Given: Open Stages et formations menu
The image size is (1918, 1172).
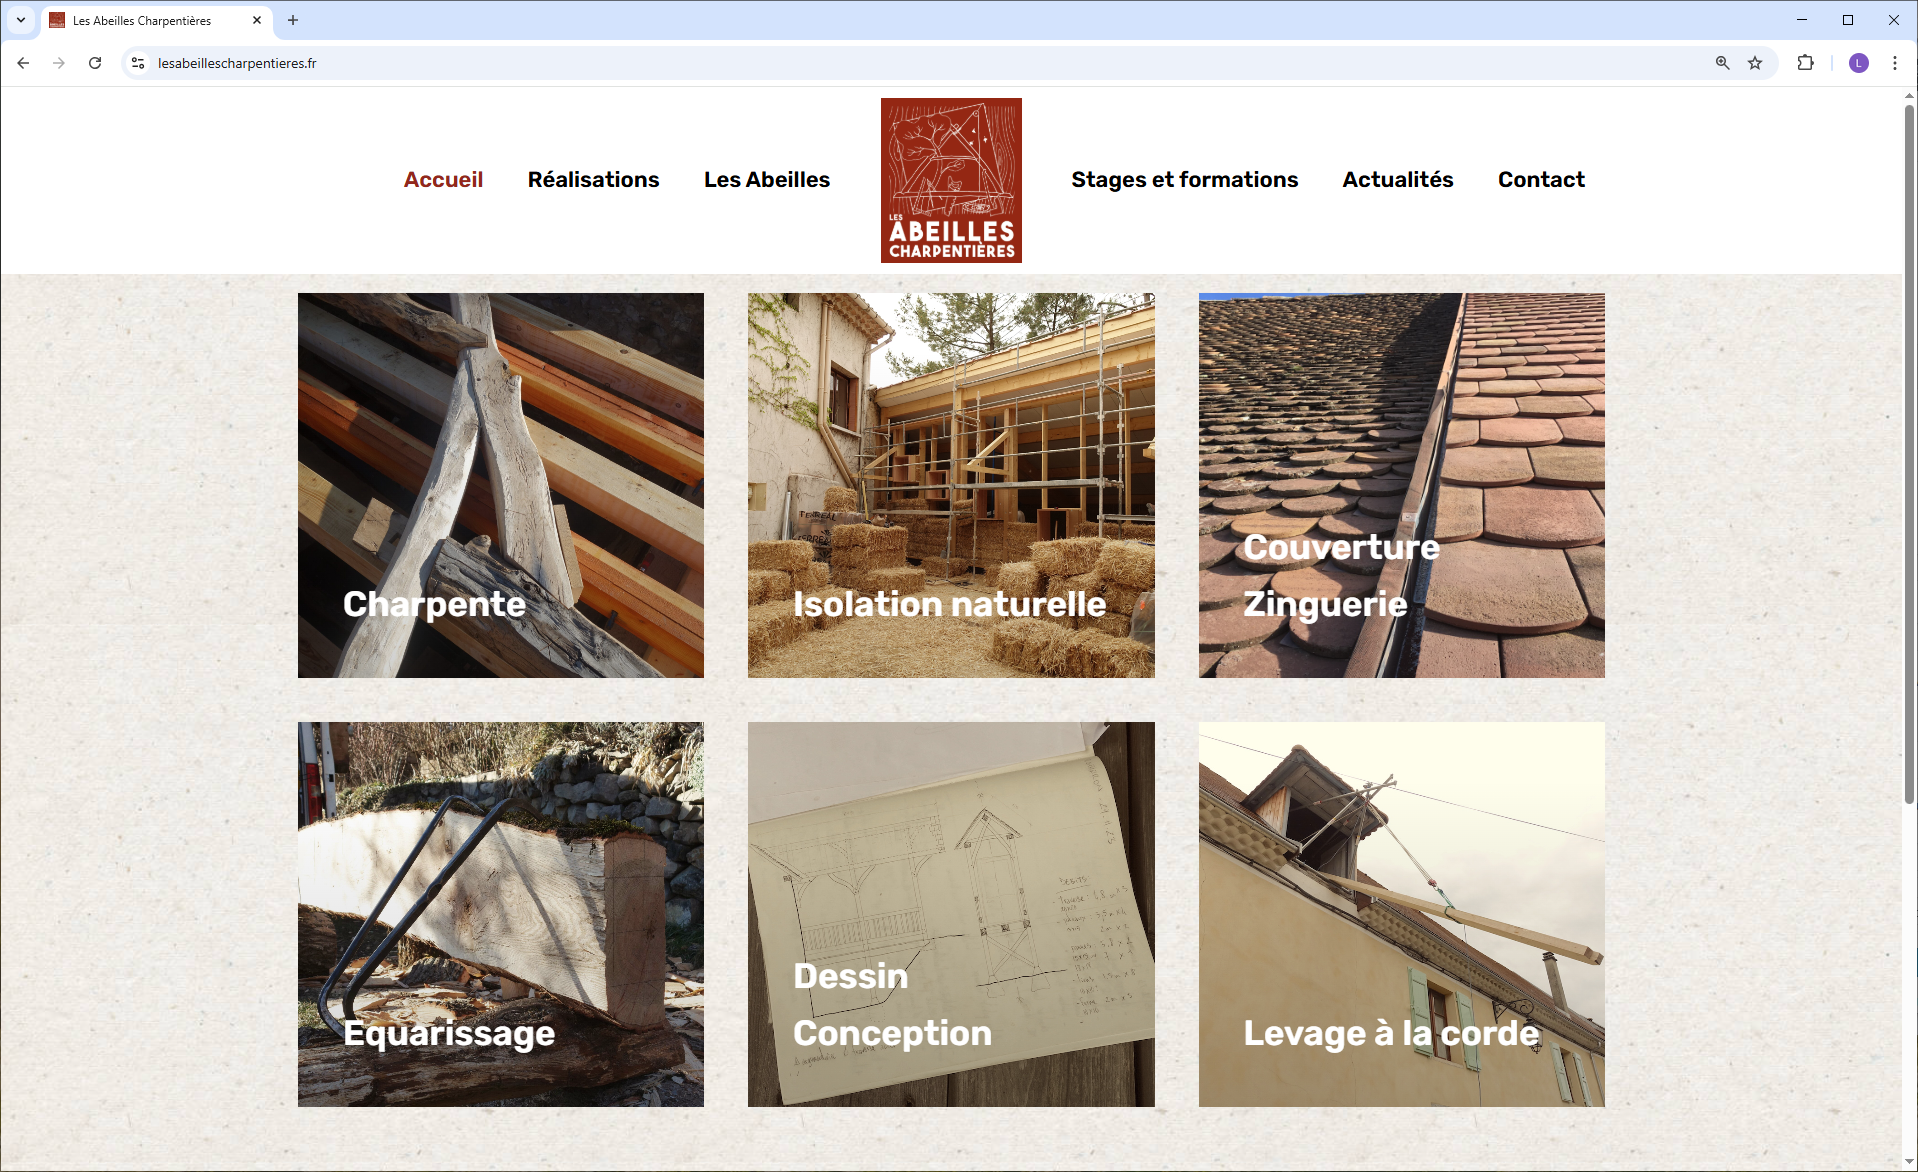Looking at the screenshot, I should click(1184, 180).
